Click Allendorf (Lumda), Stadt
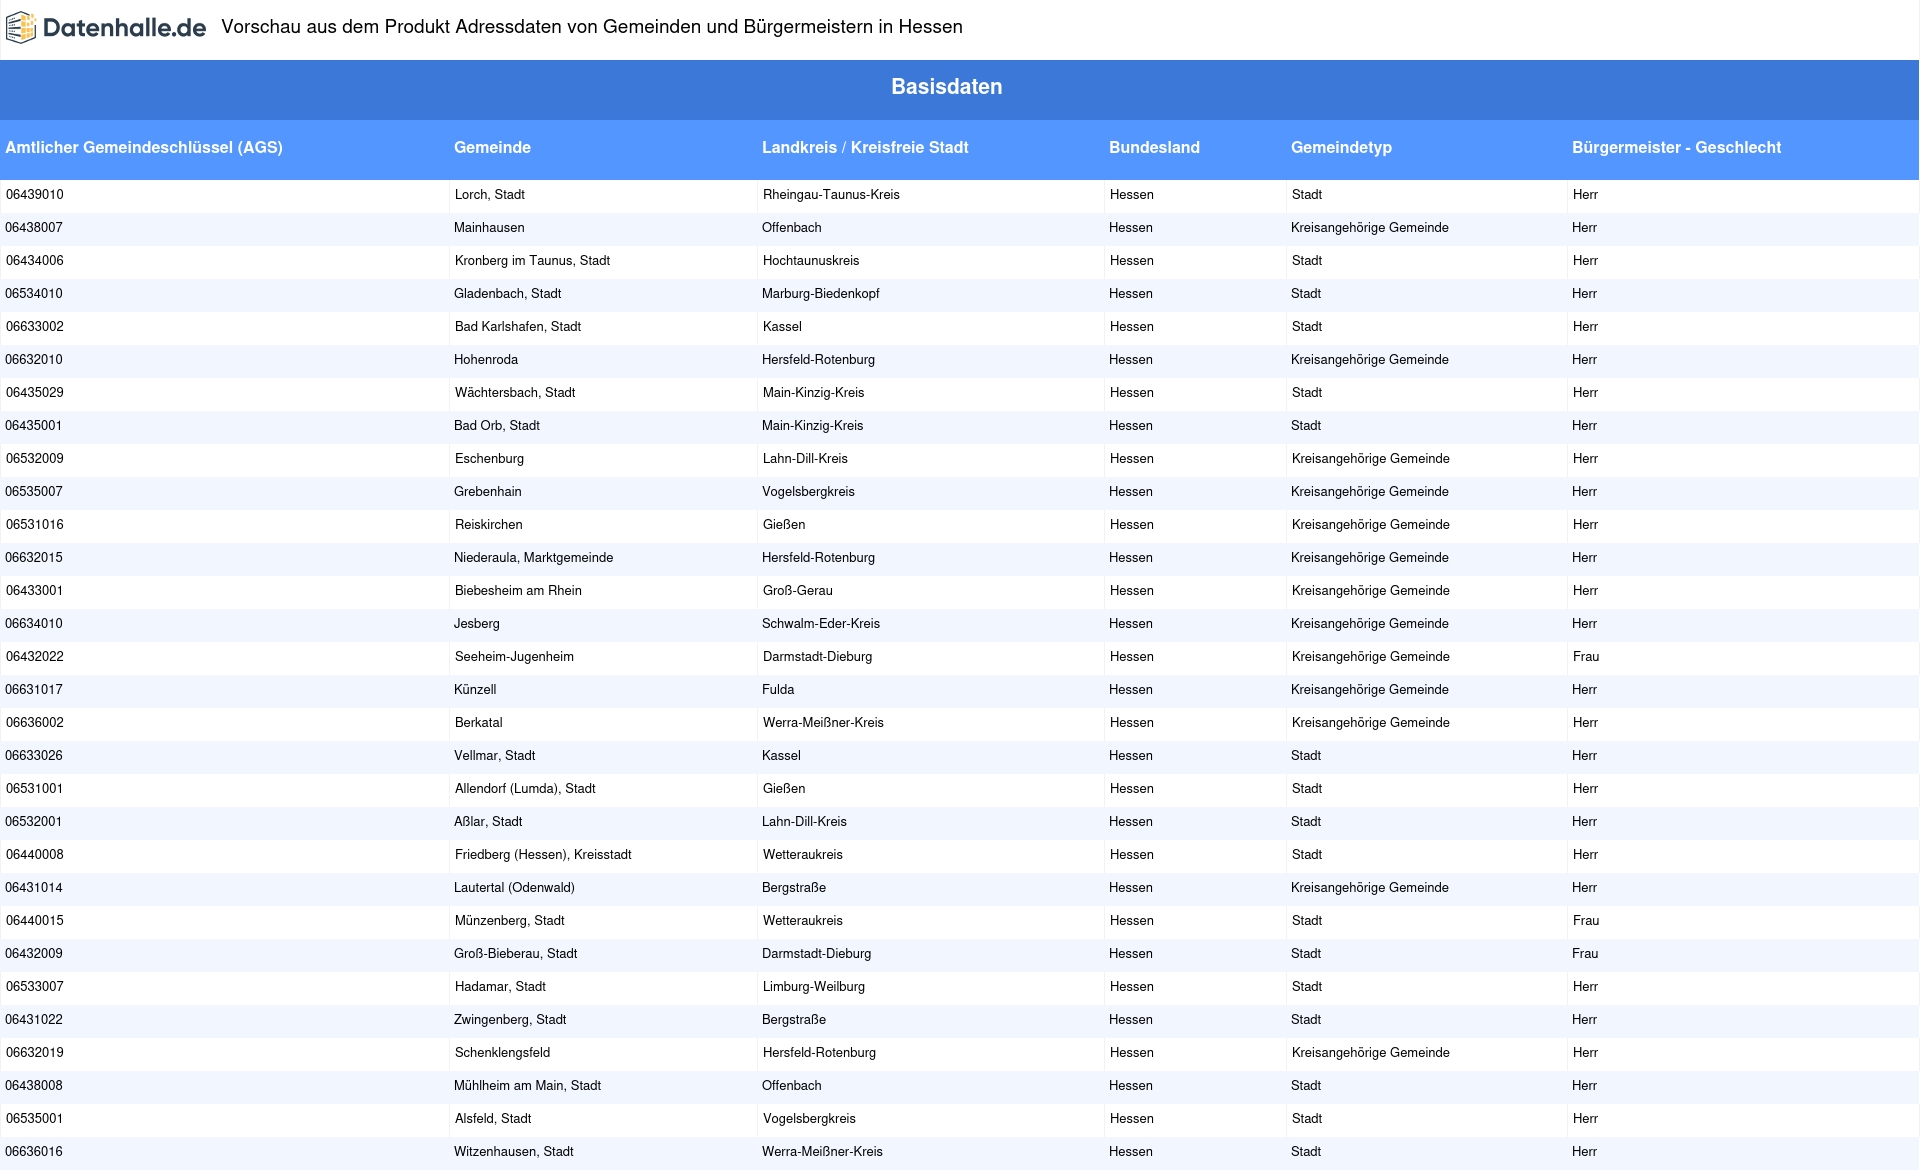Image resolution: width=1920 pixels, height=1170 pixels. [525, 789]
